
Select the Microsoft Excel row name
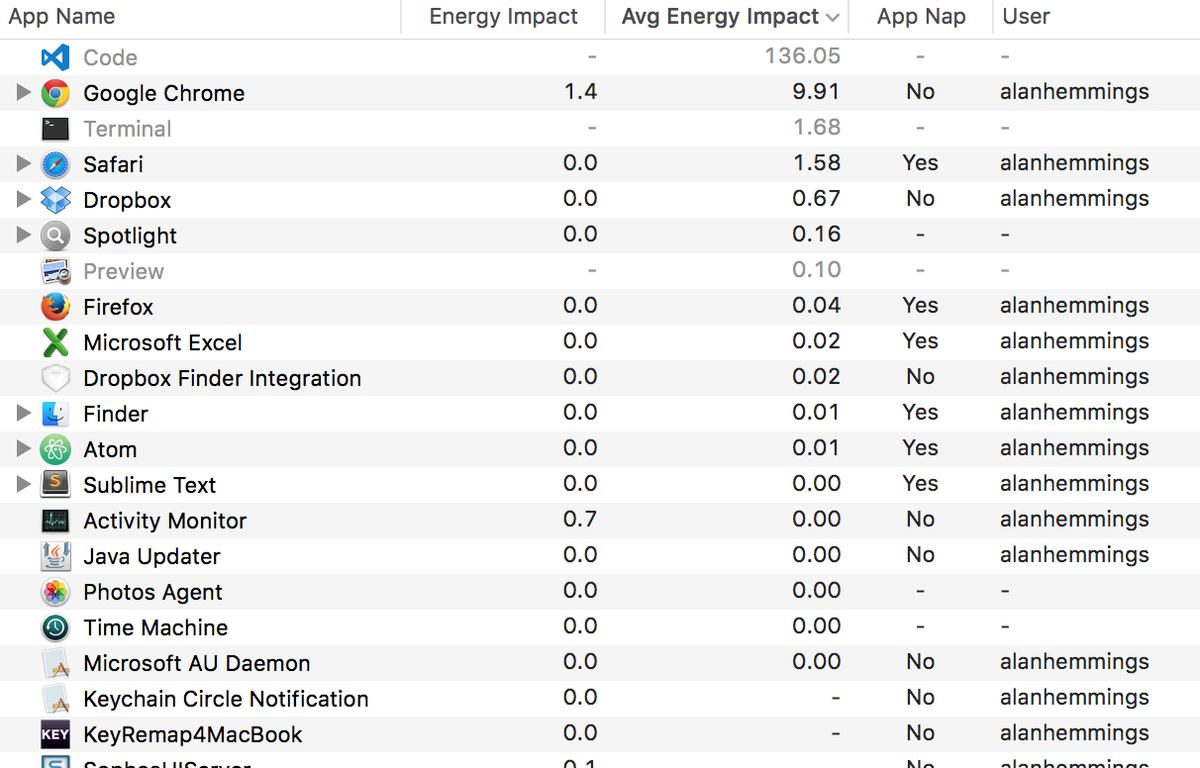pos(163,343)
